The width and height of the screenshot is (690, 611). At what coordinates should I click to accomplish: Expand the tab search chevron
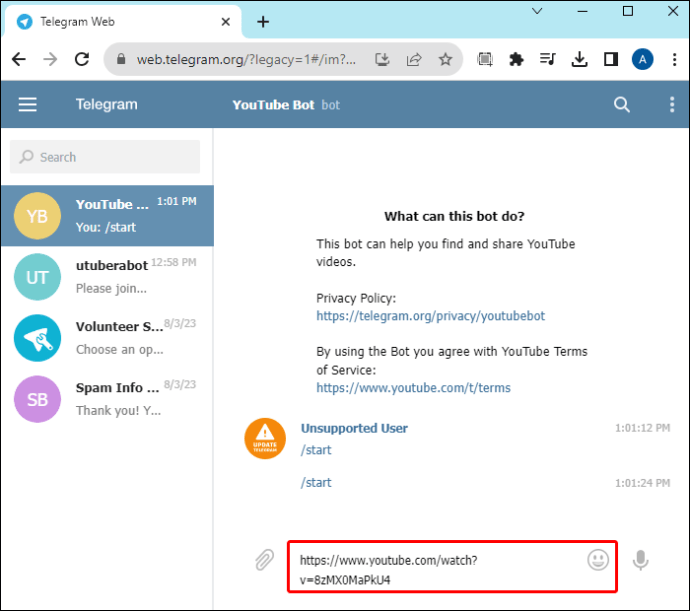(x=538, y=12)
